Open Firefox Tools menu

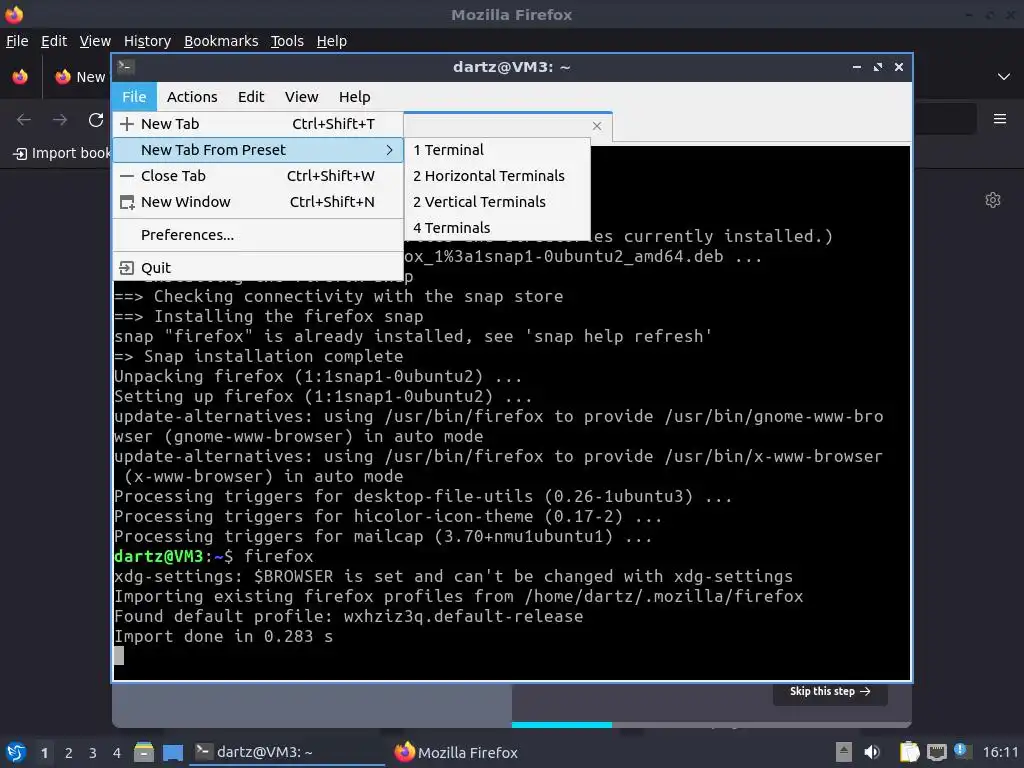[287, 41]
